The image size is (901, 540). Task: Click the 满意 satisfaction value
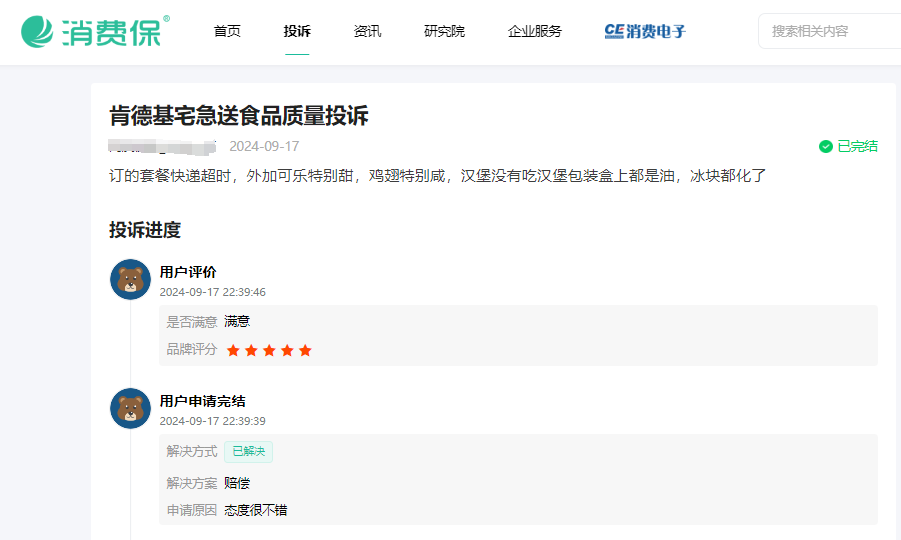pyautogui.click(x=237, y=321)
